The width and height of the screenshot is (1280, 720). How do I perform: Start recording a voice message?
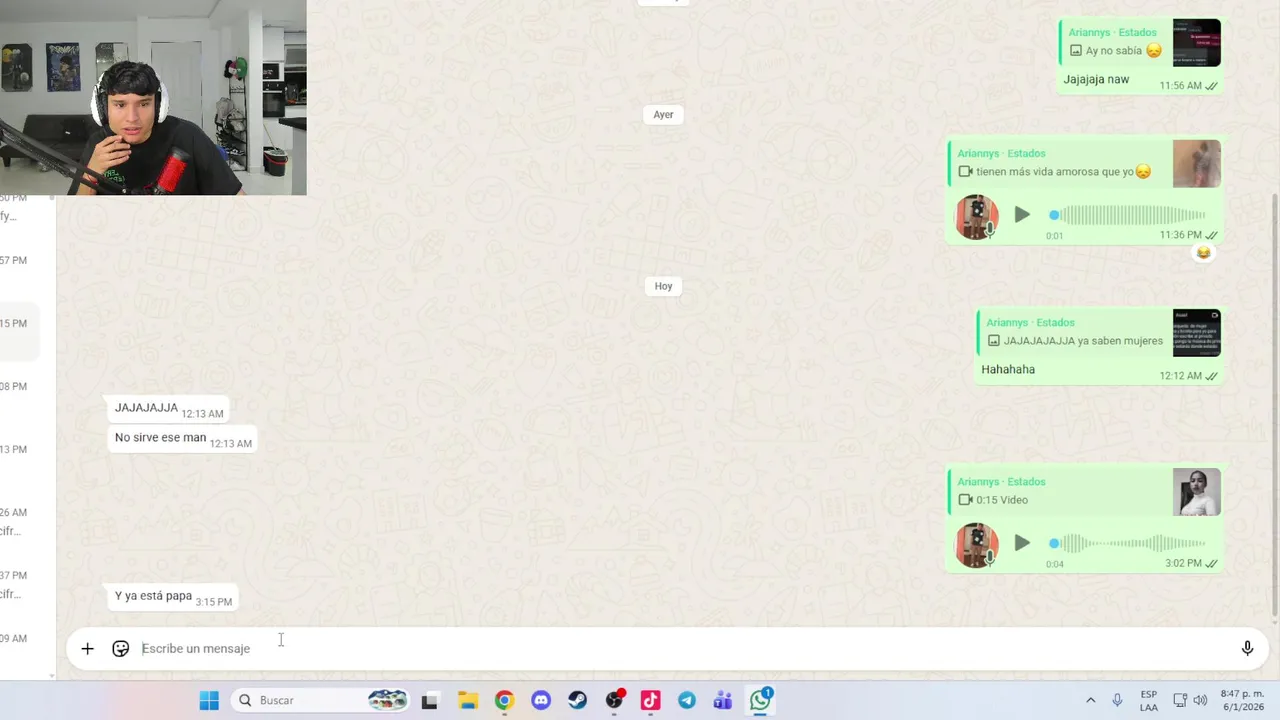click(x=1247, y=649)
